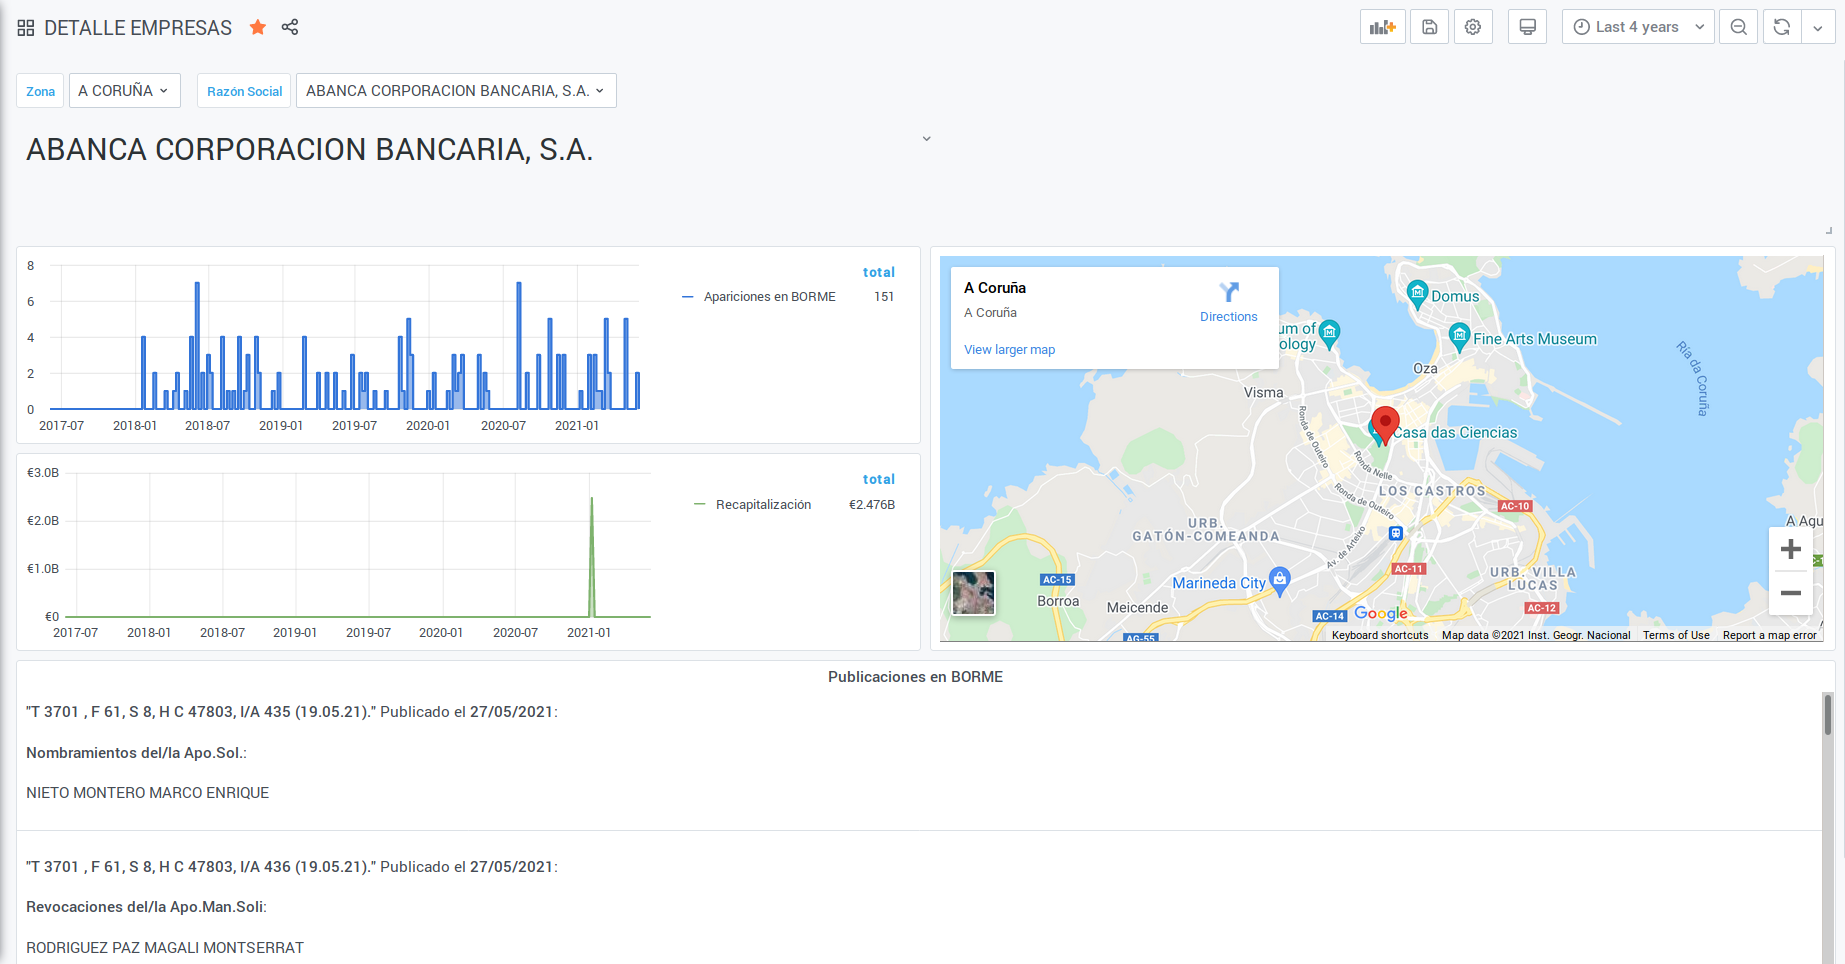1845x964 pixels.
Task: Click the Google logo on the map
Action: click(x=1381, y=613)
